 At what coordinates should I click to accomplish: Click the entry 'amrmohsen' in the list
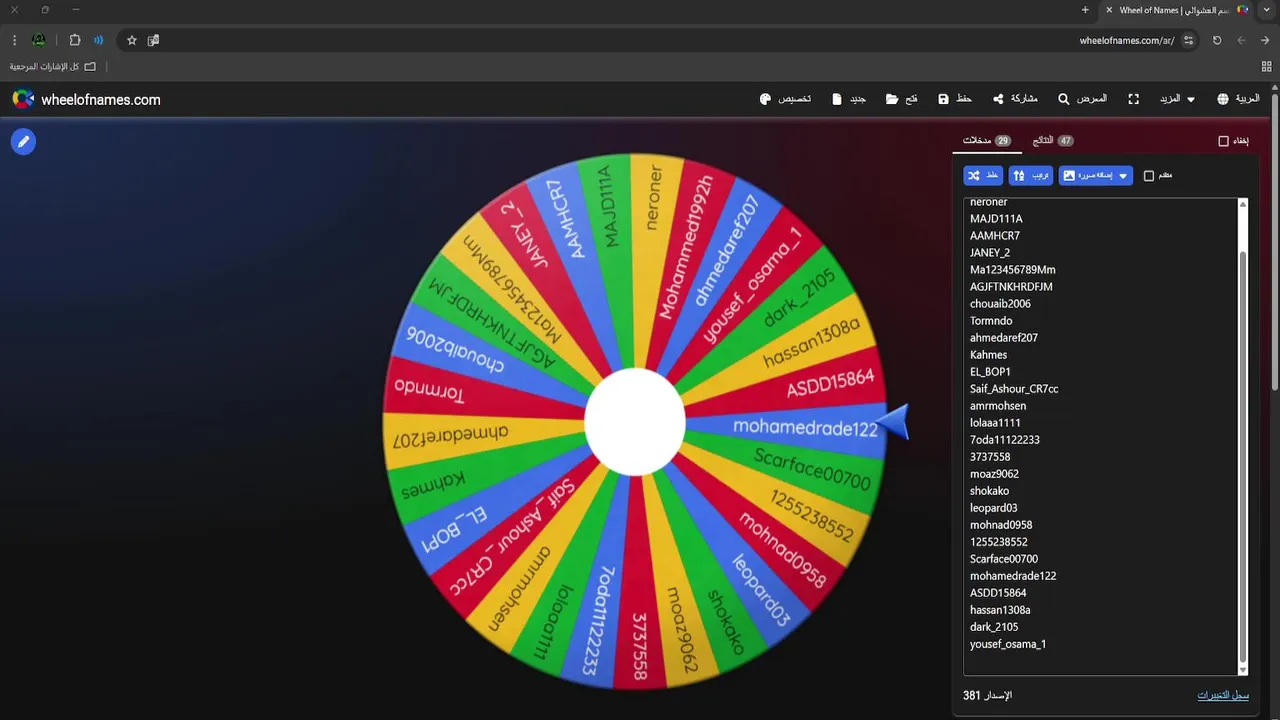click(998, 406)
